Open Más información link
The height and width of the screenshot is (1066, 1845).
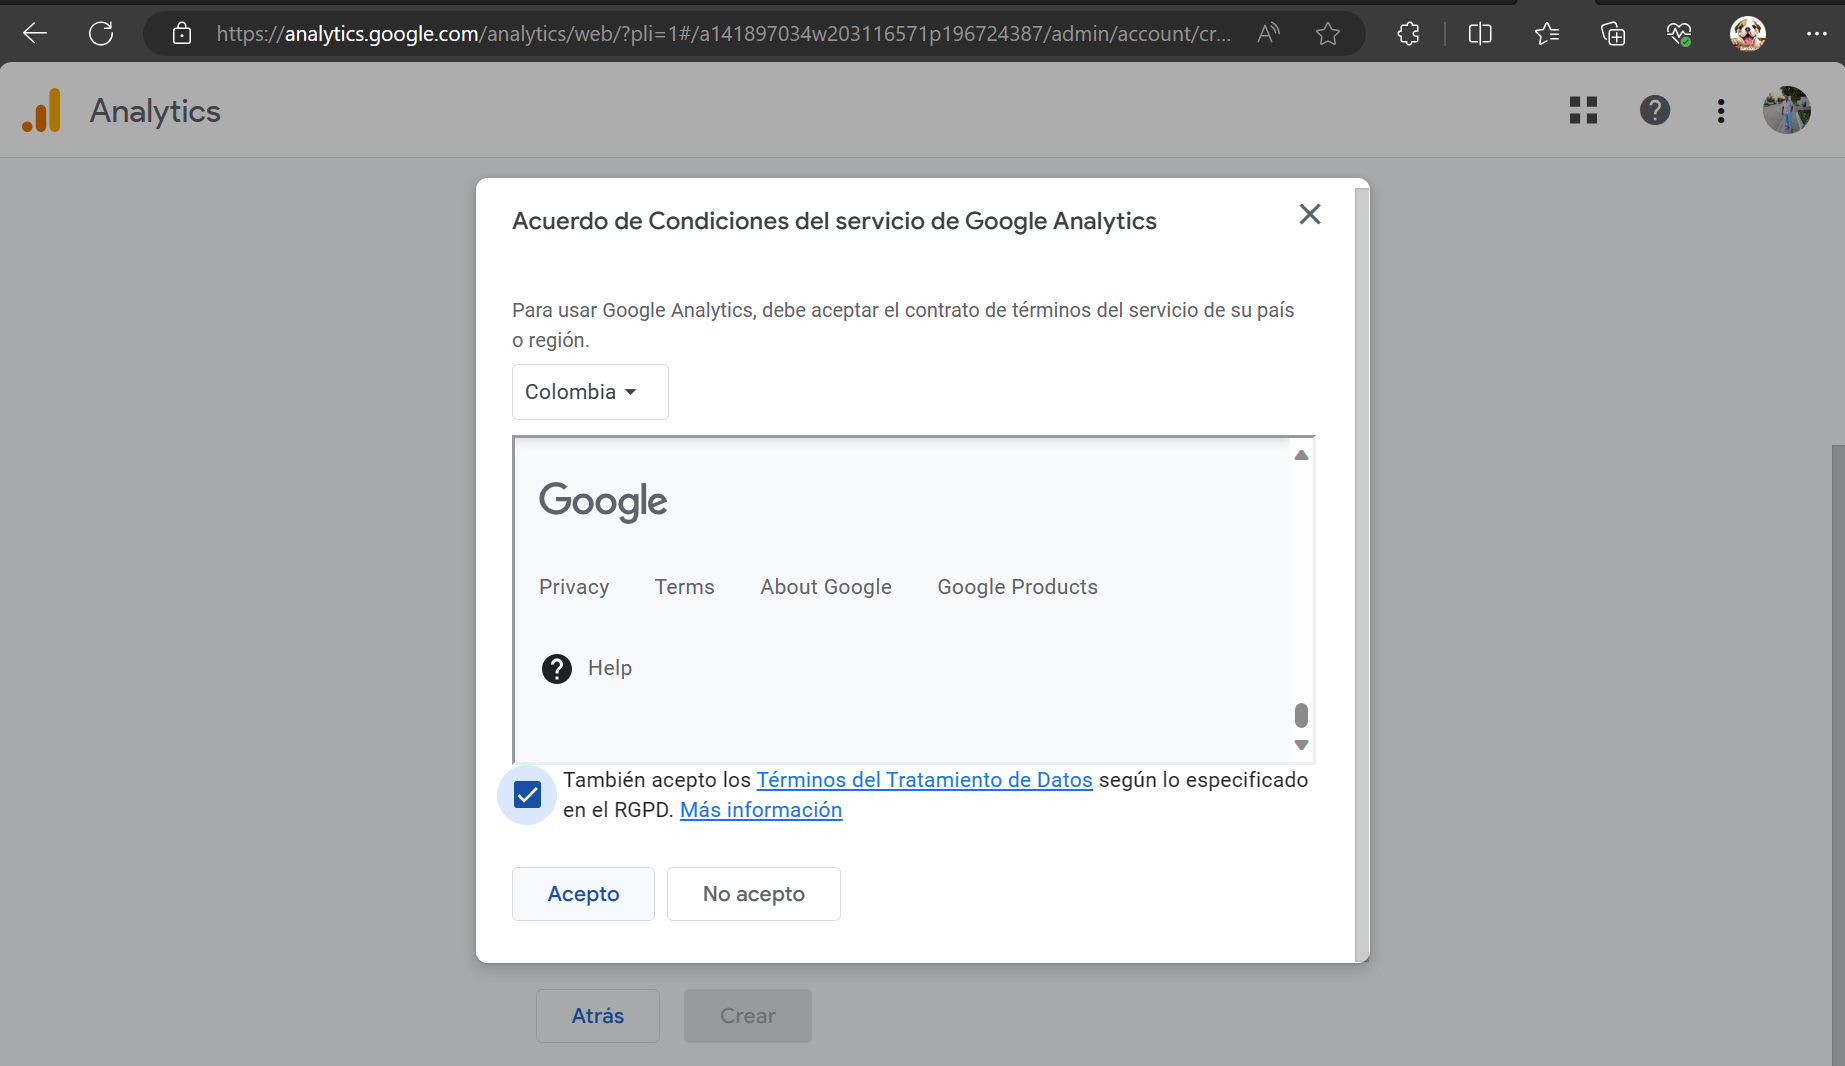761,810
